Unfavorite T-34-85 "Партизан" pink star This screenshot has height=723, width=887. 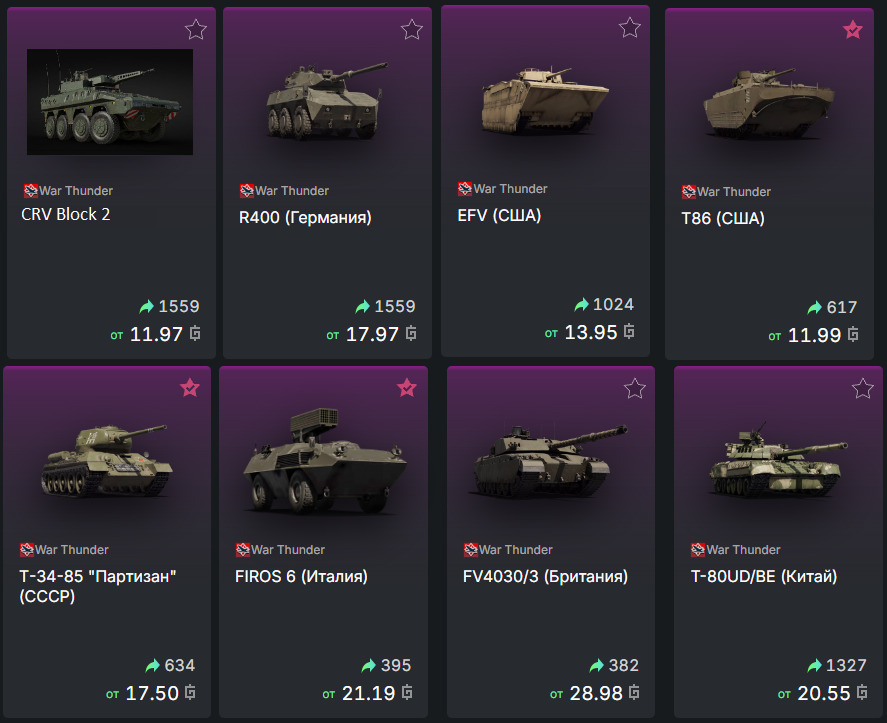tap(190, 388)
